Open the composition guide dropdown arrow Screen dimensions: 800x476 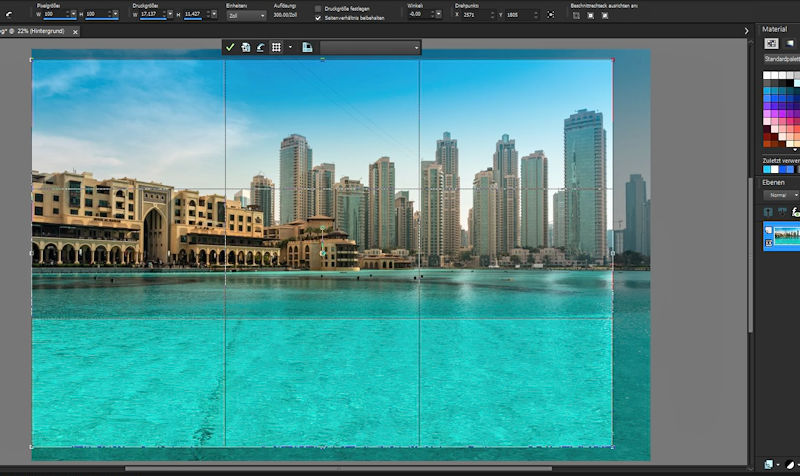pos(290,47)
